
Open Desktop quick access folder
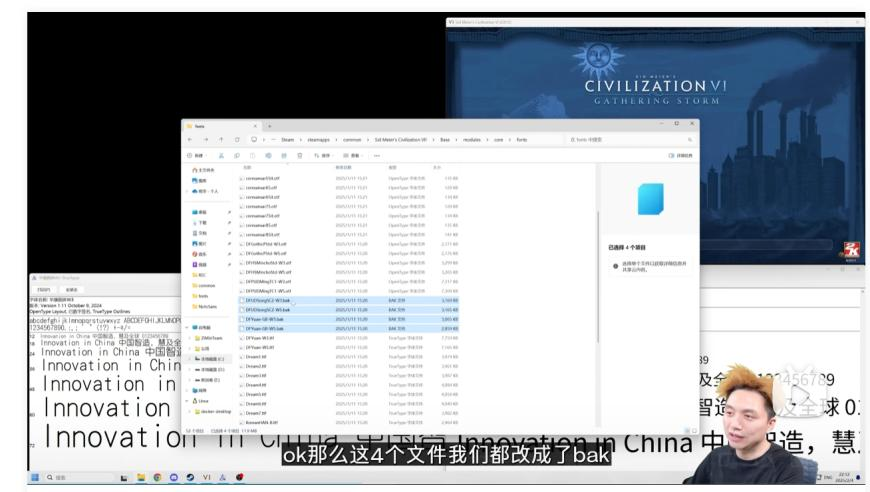click(199, 212)
